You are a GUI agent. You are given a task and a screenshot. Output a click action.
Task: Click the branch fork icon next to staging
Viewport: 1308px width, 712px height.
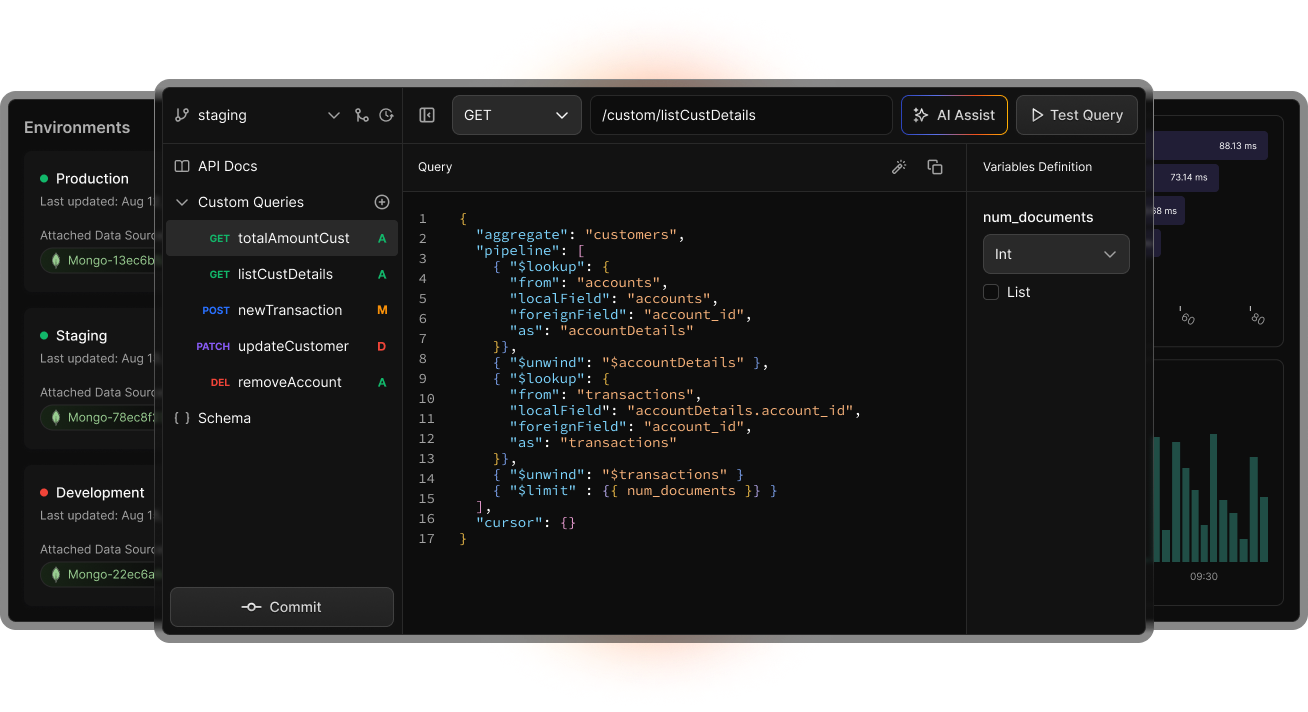point(362,115)
